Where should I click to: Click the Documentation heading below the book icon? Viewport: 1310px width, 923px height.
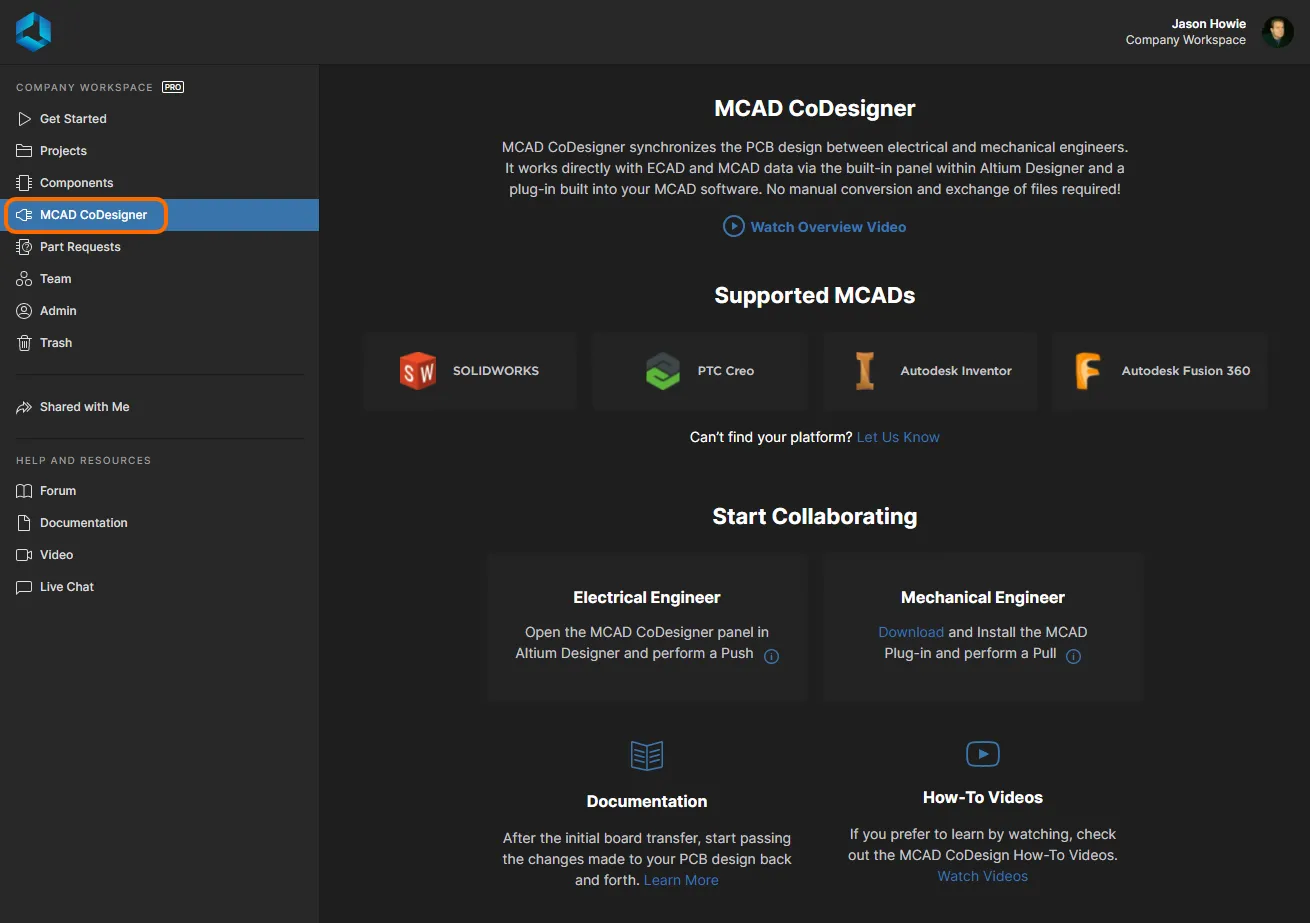(x=647, y=801)
